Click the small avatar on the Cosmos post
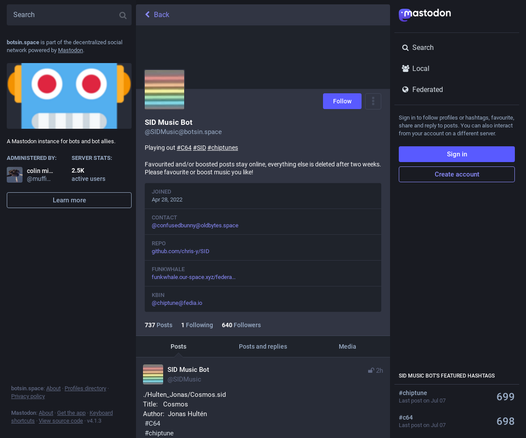Image resolution: width=526 pixels, height=438 pixels. point(153,374)
